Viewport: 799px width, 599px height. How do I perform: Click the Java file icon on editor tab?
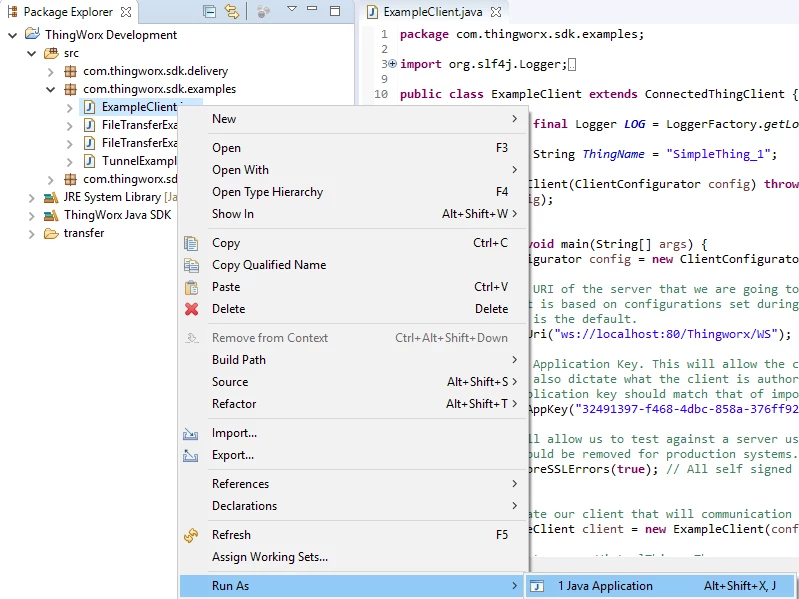tap(373, 12)
